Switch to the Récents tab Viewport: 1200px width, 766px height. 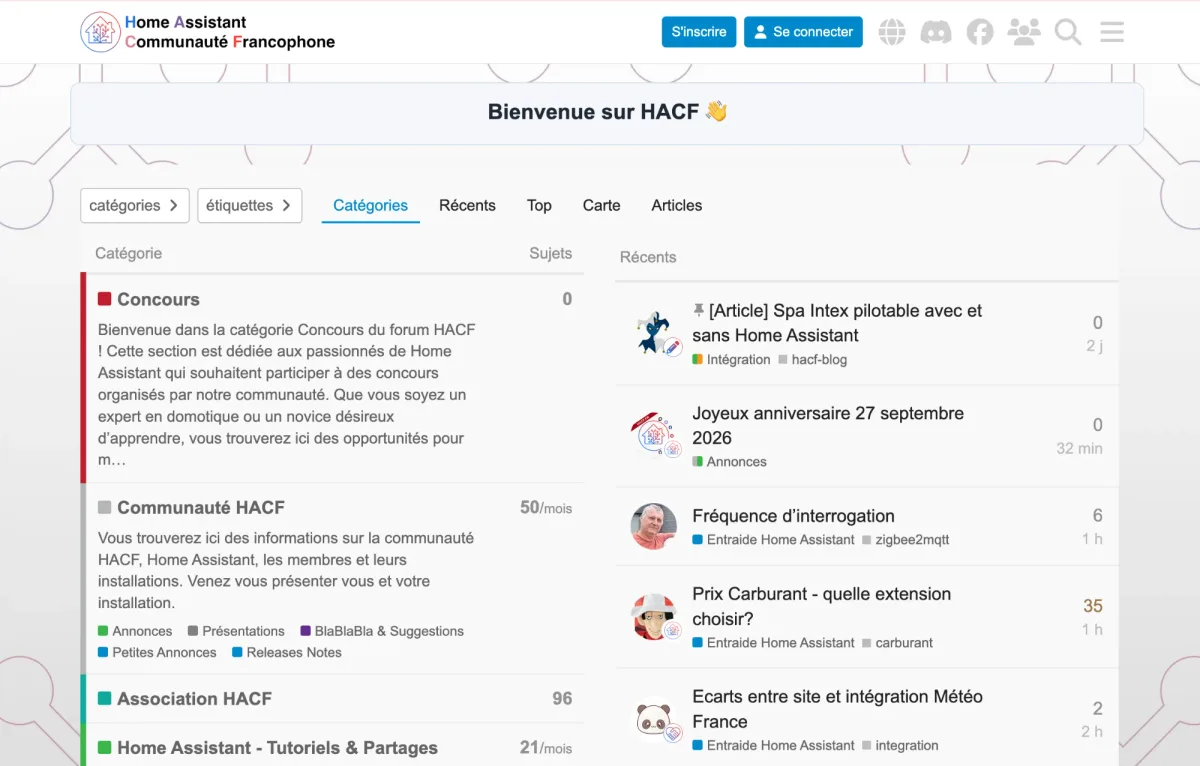click(467, 205)
